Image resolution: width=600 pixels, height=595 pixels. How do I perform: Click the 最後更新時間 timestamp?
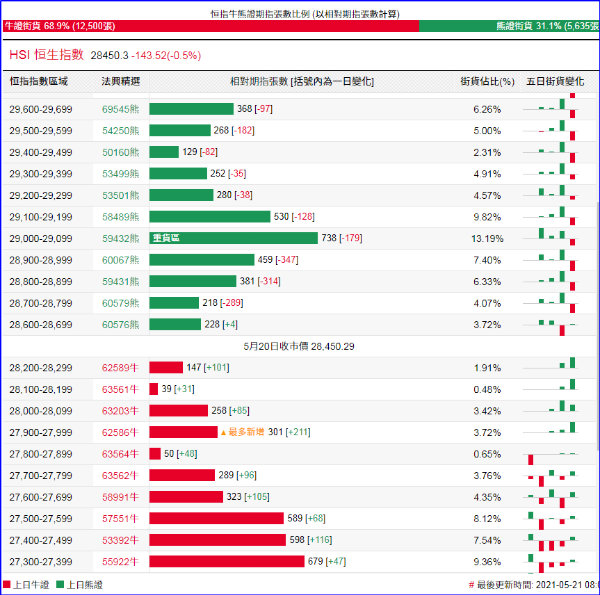point(534,585)
